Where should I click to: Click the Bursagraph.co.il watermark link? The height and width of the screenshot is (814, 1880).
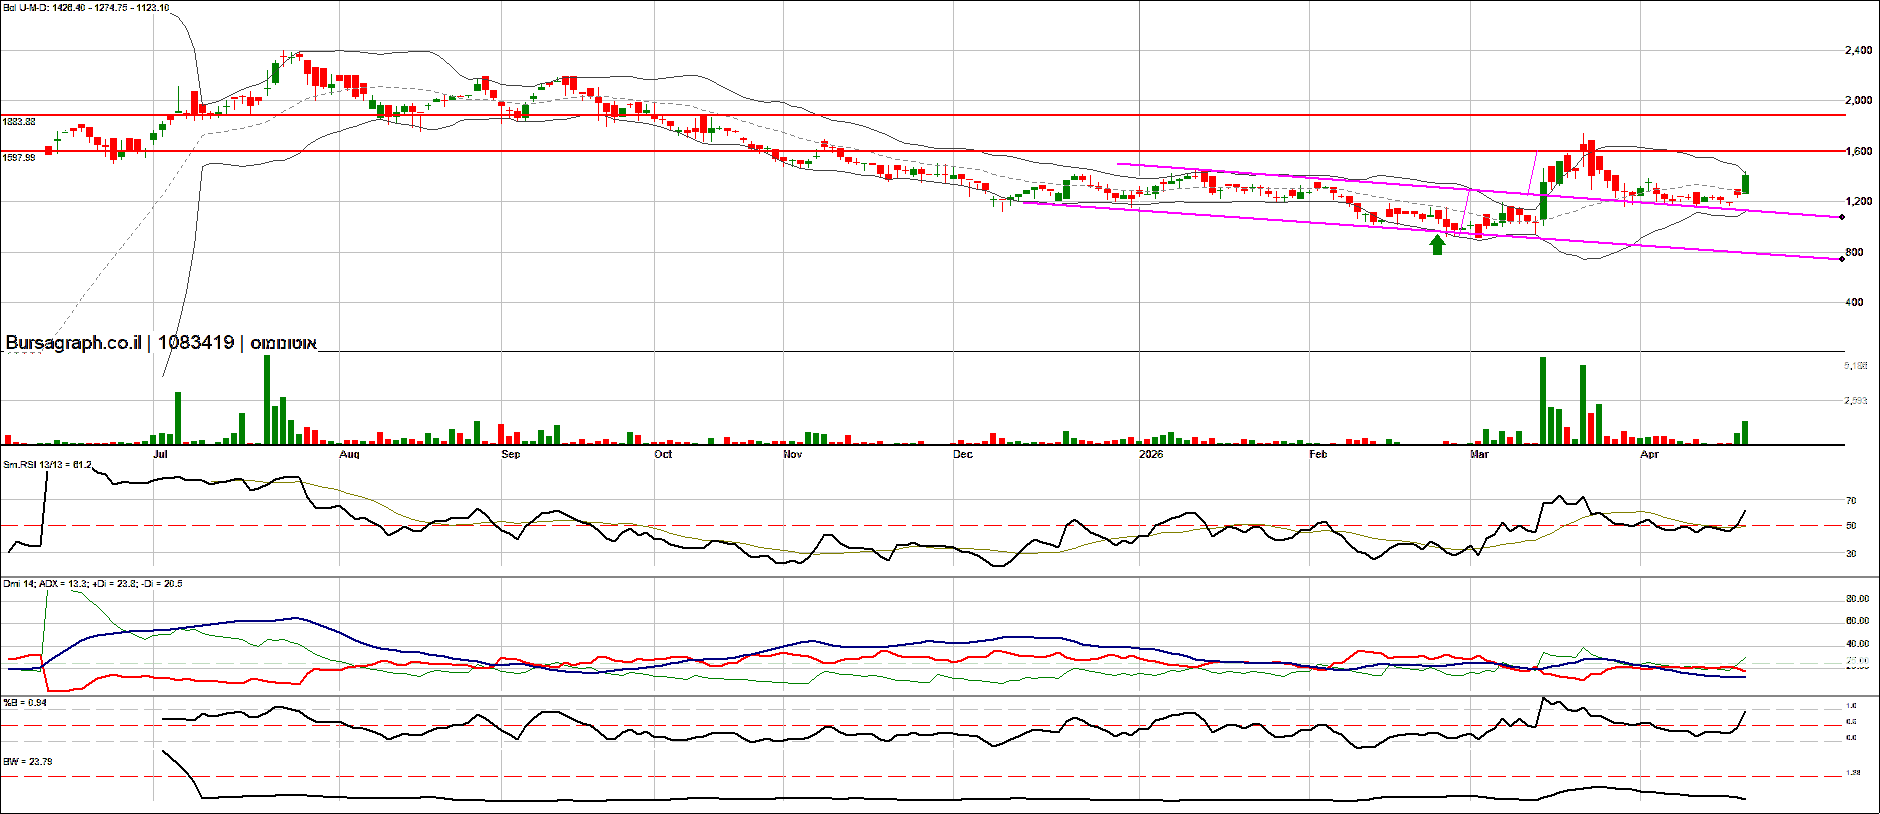[73, 343]
